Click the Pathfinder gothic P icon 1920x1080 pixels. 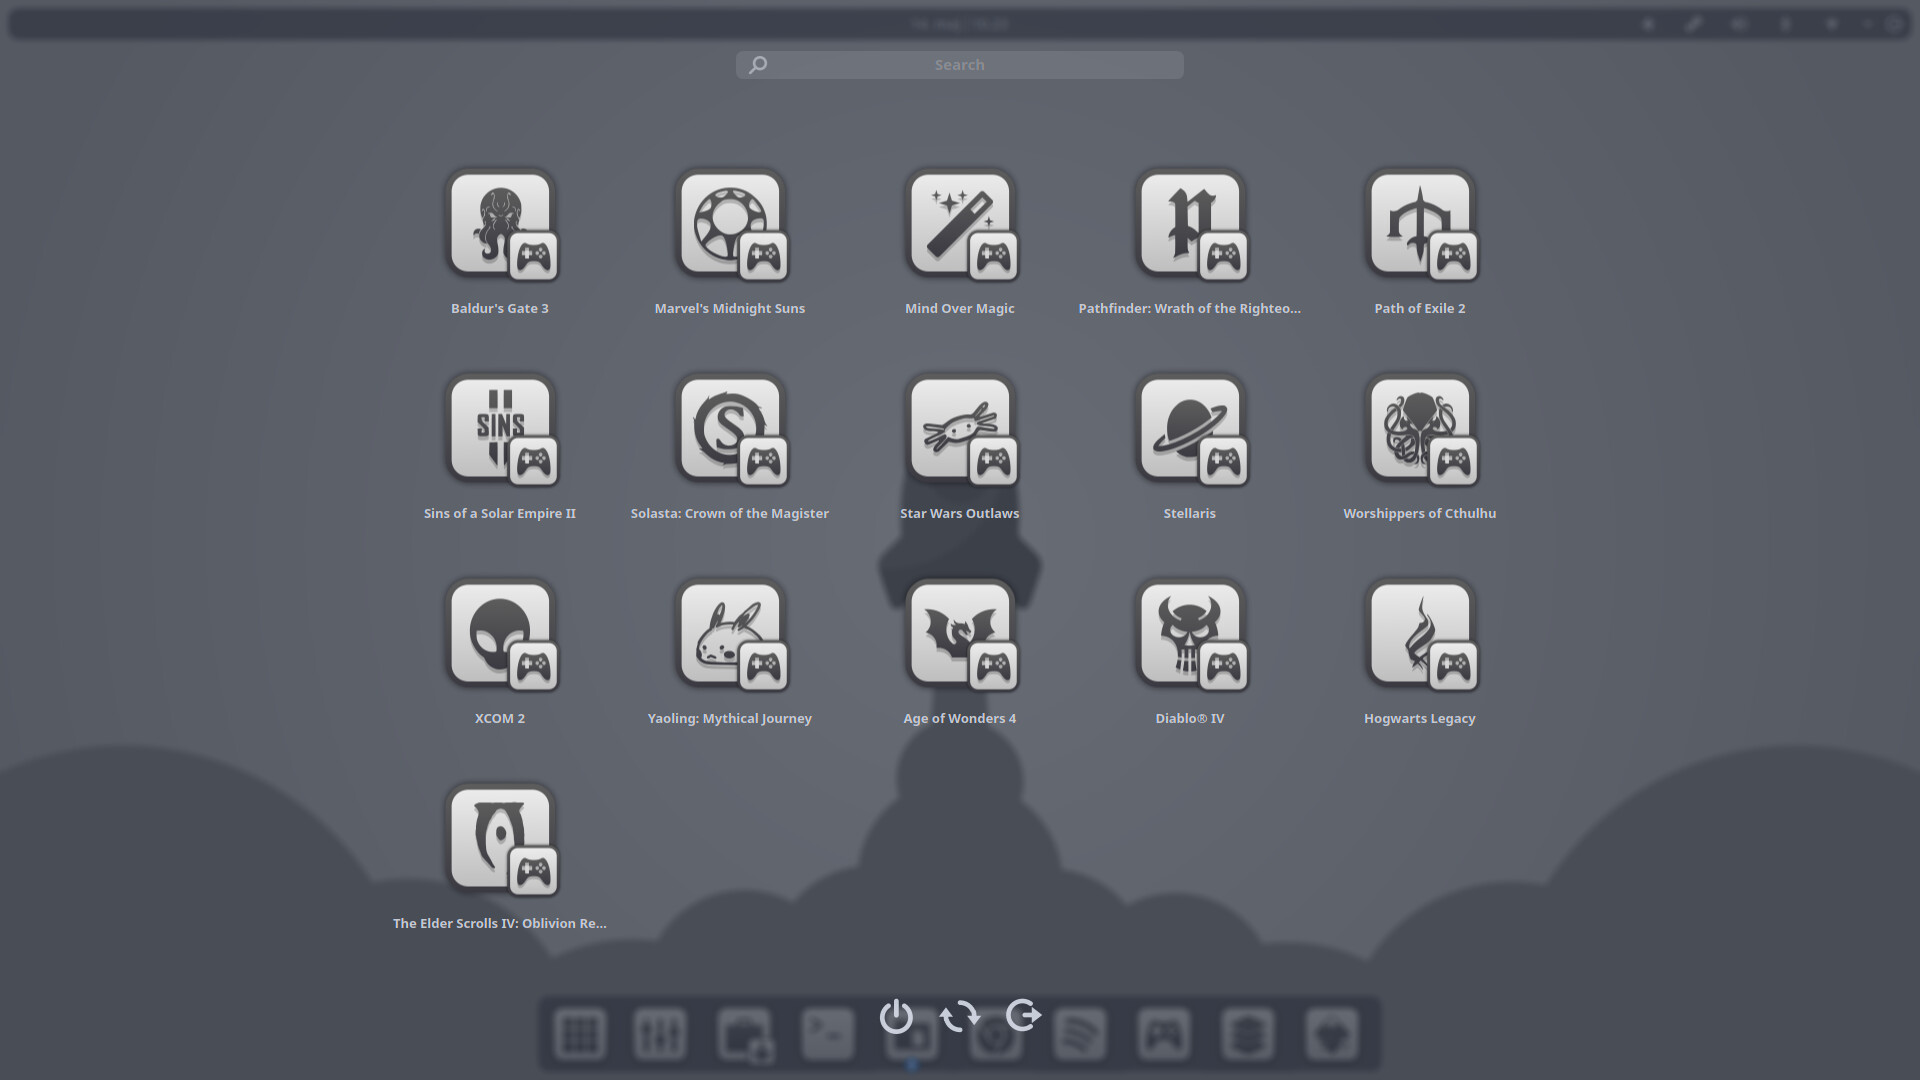tap(1191, 225)
